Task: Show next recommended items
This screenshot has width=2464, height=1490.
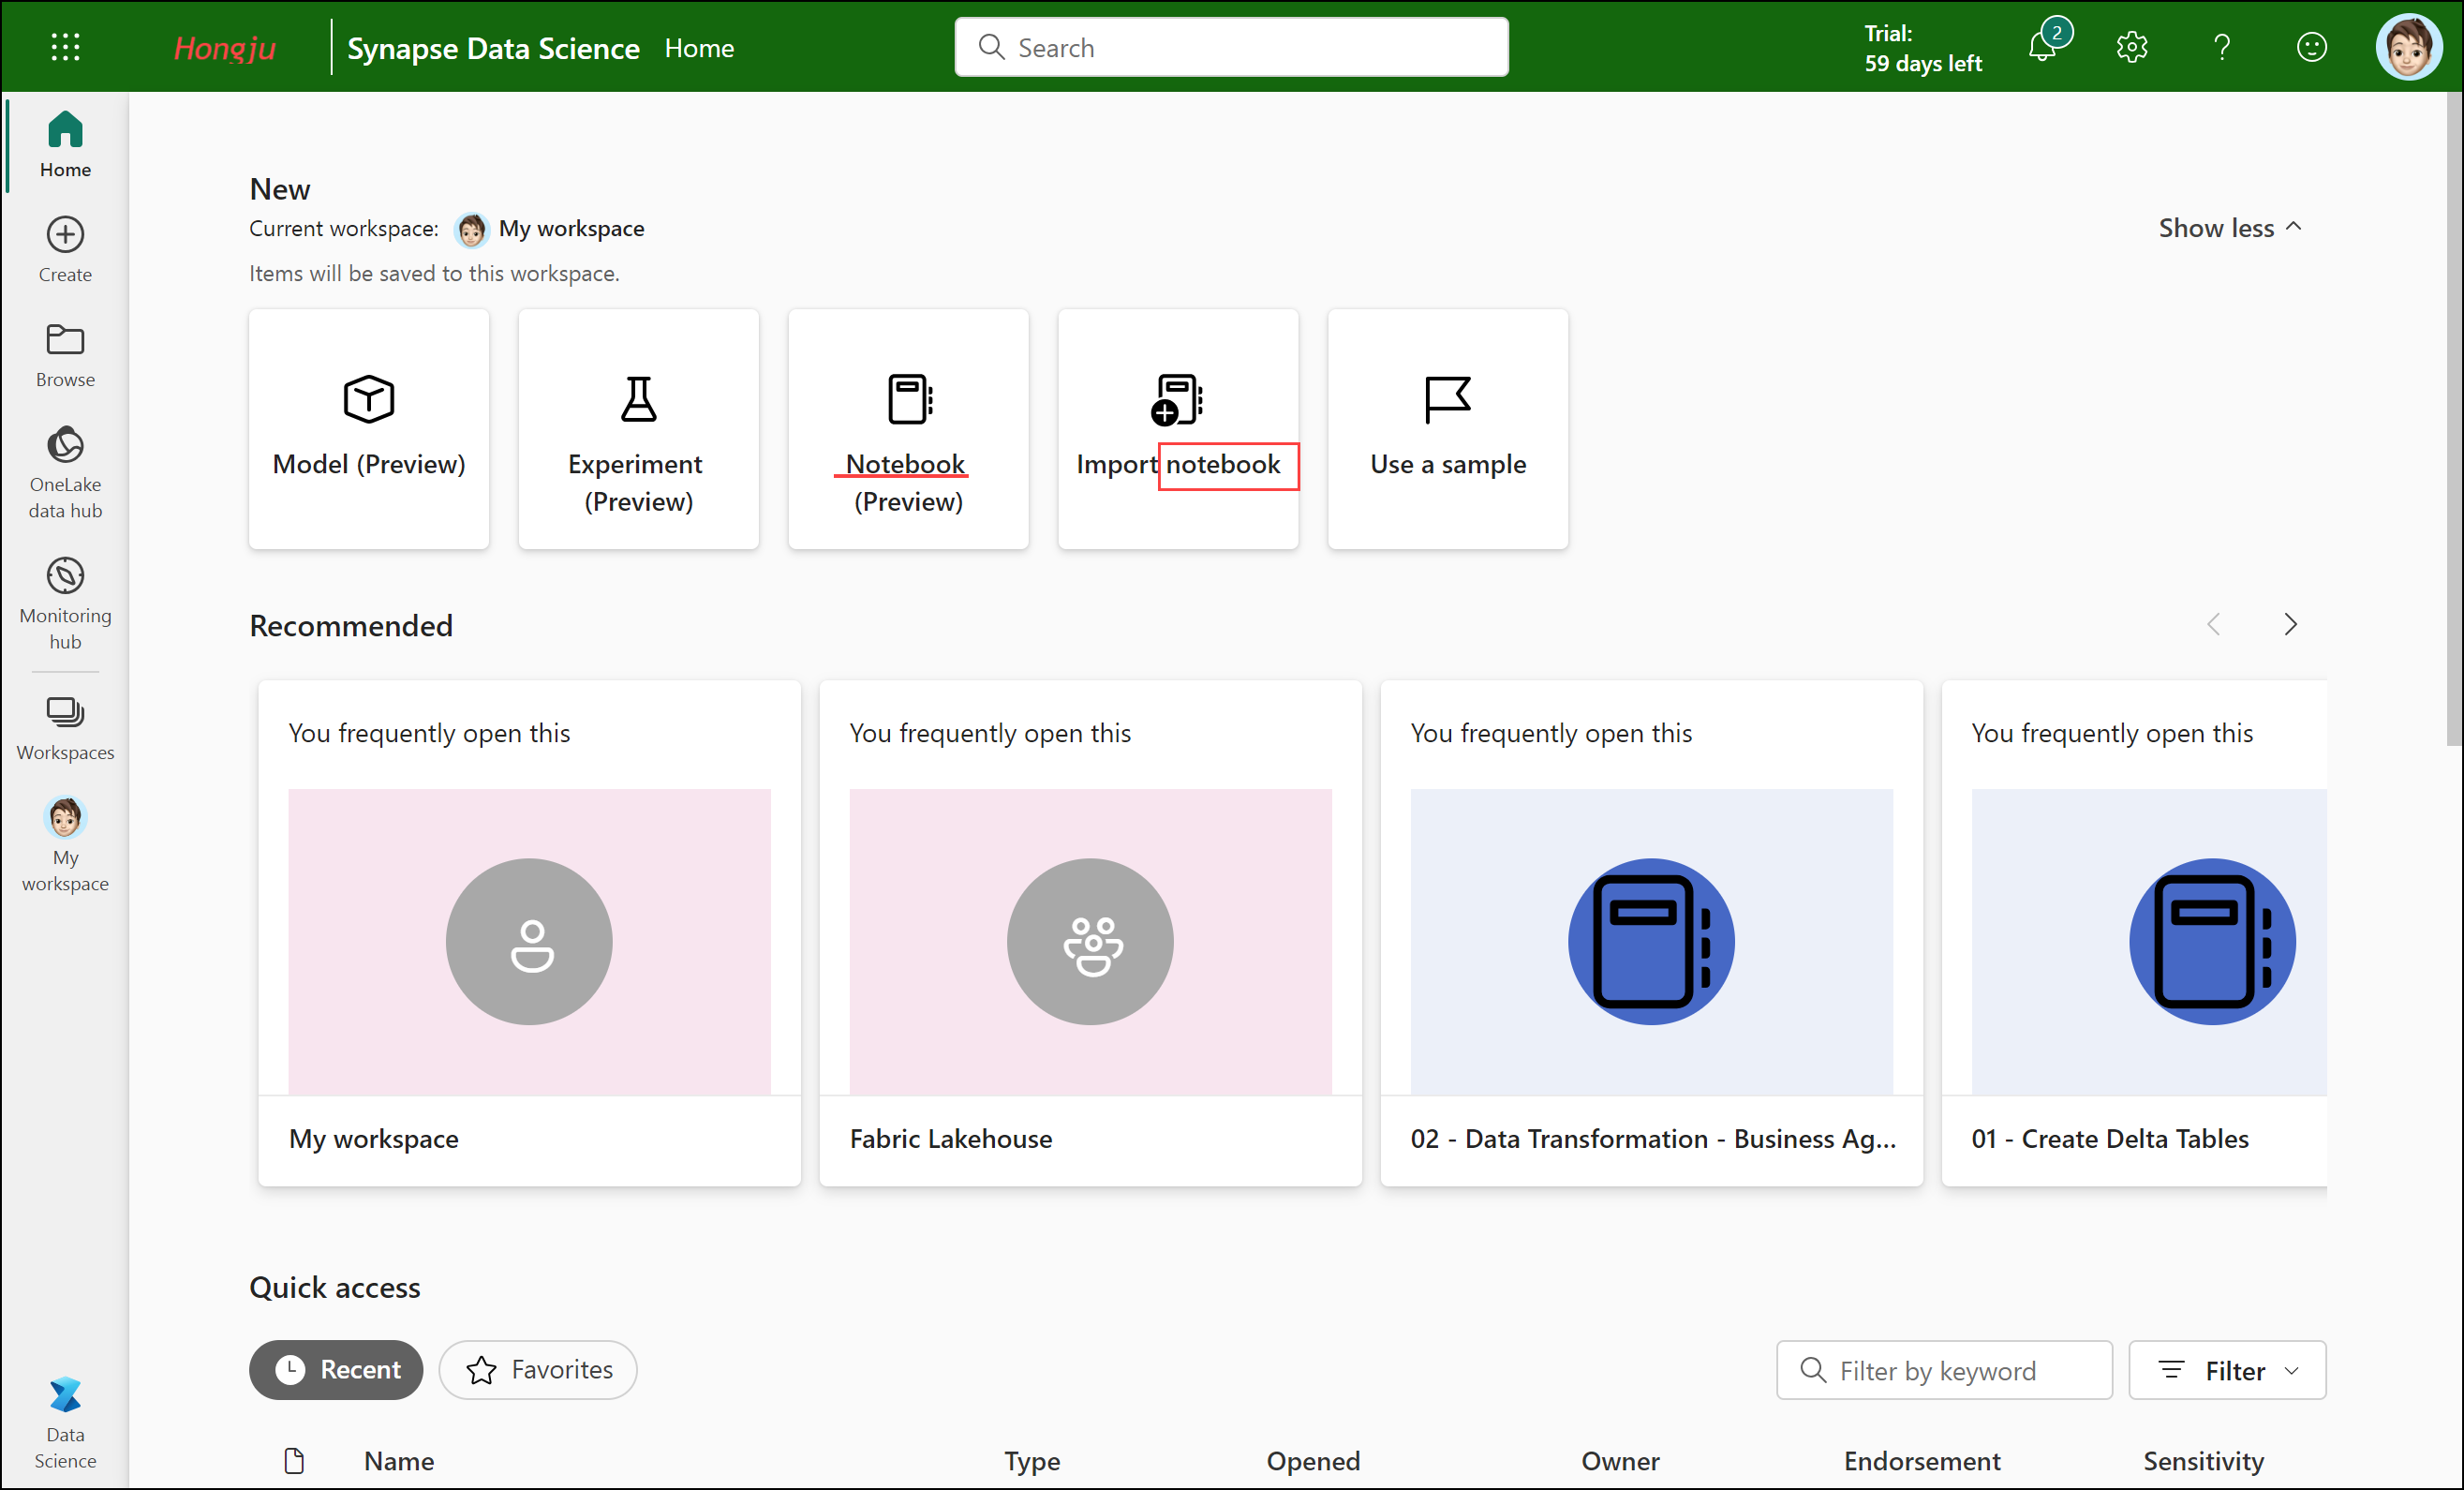Action: [x=2291, y=625]
